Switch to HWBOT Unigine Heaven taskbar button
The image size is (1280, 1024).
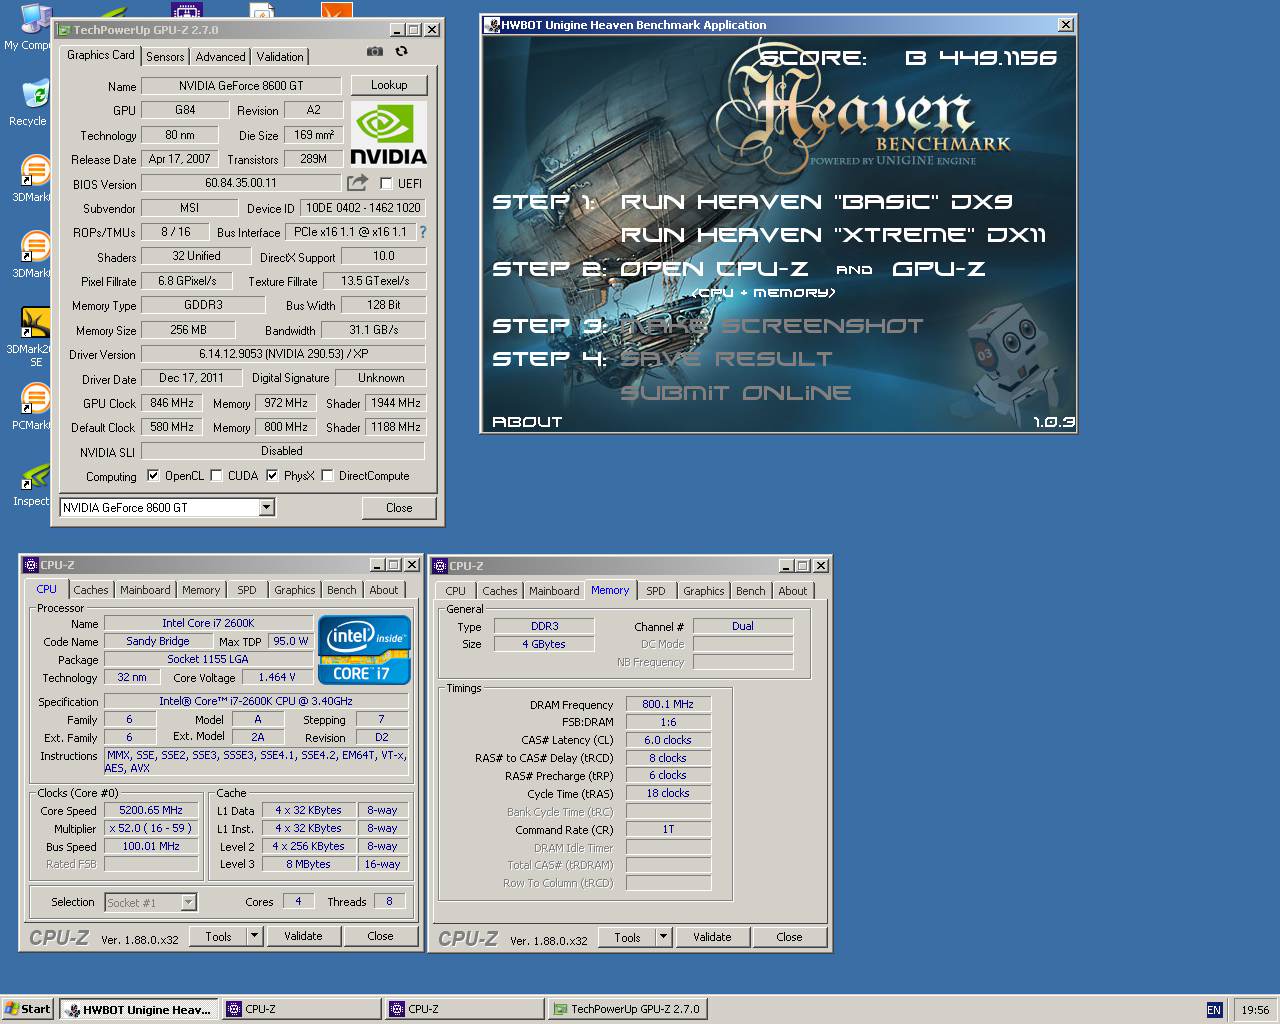[138, 1010]
